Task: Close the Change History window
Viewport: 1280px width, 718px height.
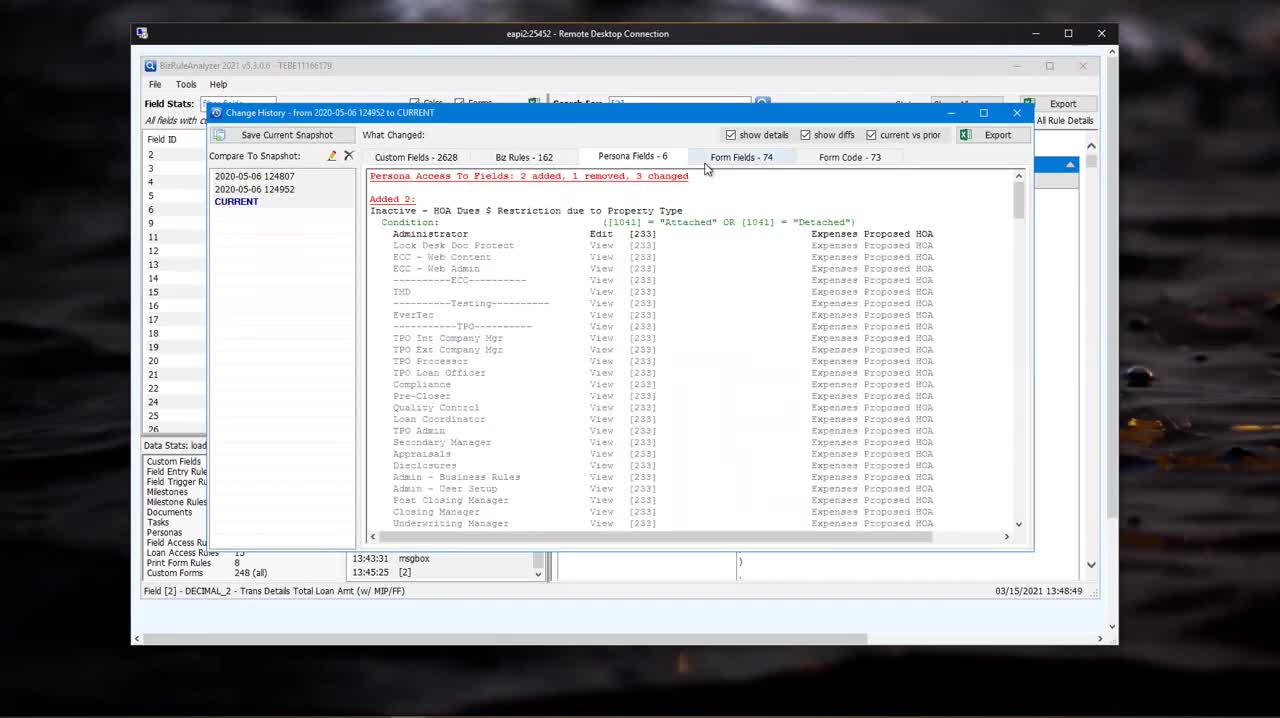Action: pyautogui.click(x=1017, y=113)
